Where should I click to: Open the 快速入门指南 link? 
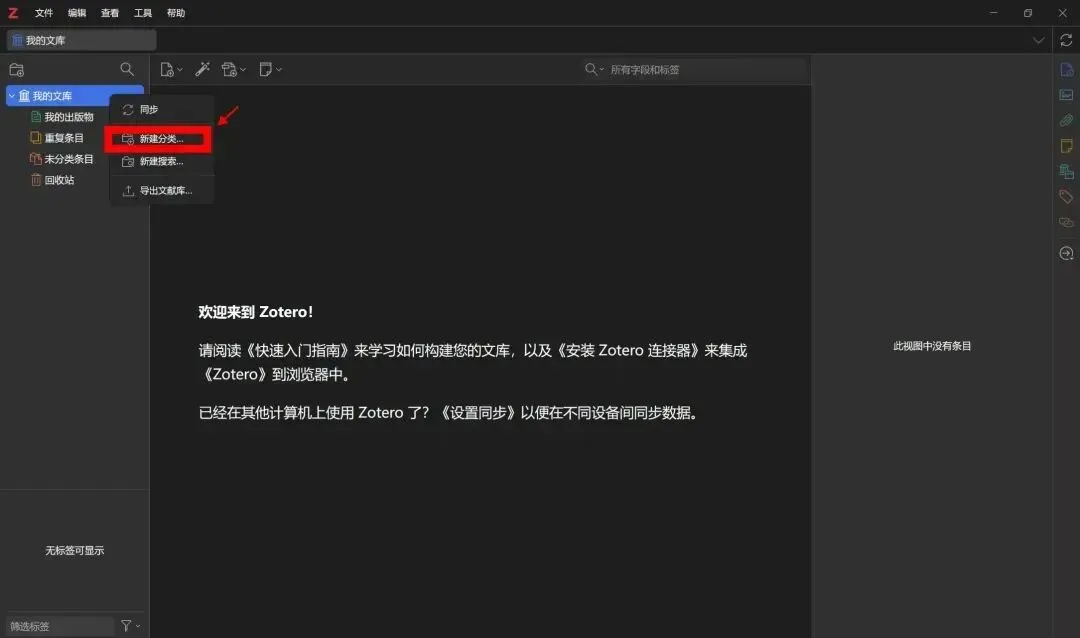point(298,351)
